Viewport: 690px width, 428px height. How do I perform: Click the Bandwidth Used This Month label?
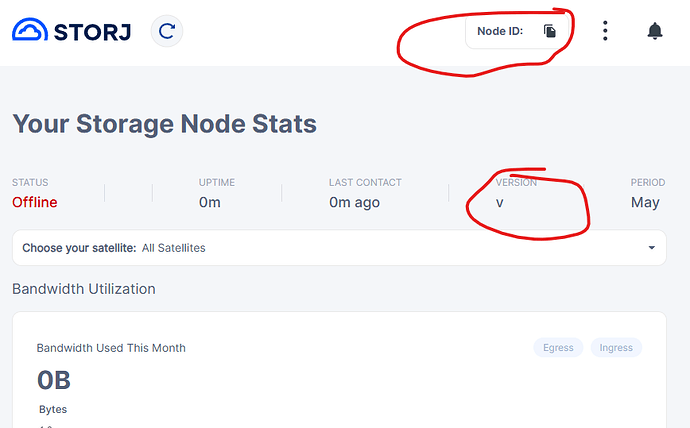[x=111, y=348]
